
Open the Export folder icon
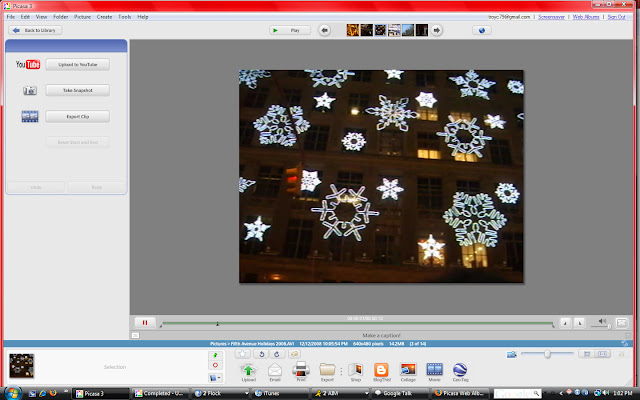coord(327,370)
